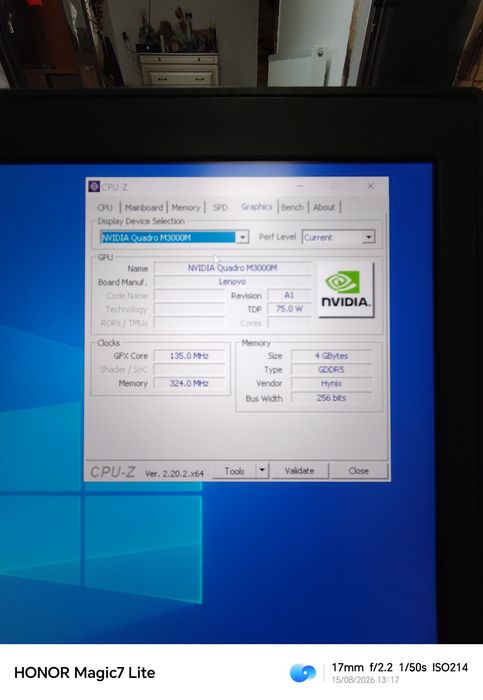Click the Revision value A1

pyautogui.click(x=289, y=295)
